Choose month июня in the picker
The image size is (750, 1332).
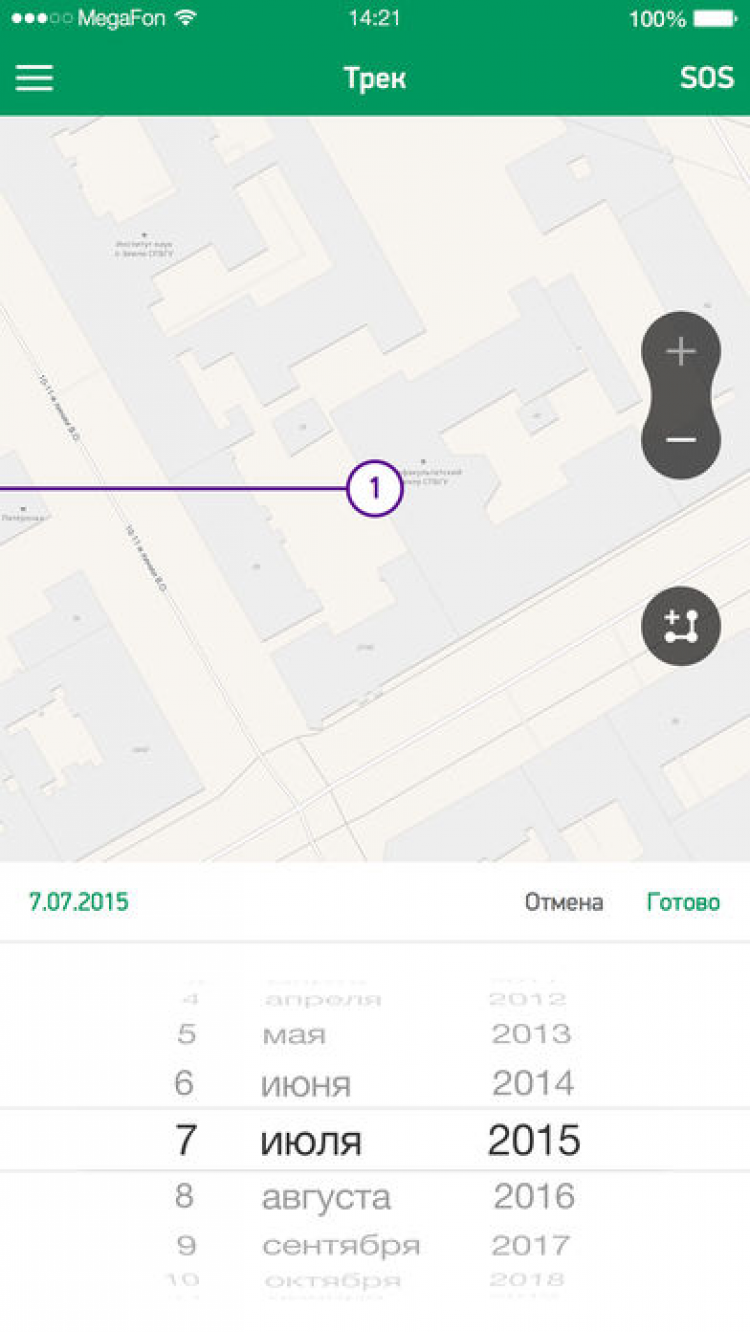coord(306,1084)
